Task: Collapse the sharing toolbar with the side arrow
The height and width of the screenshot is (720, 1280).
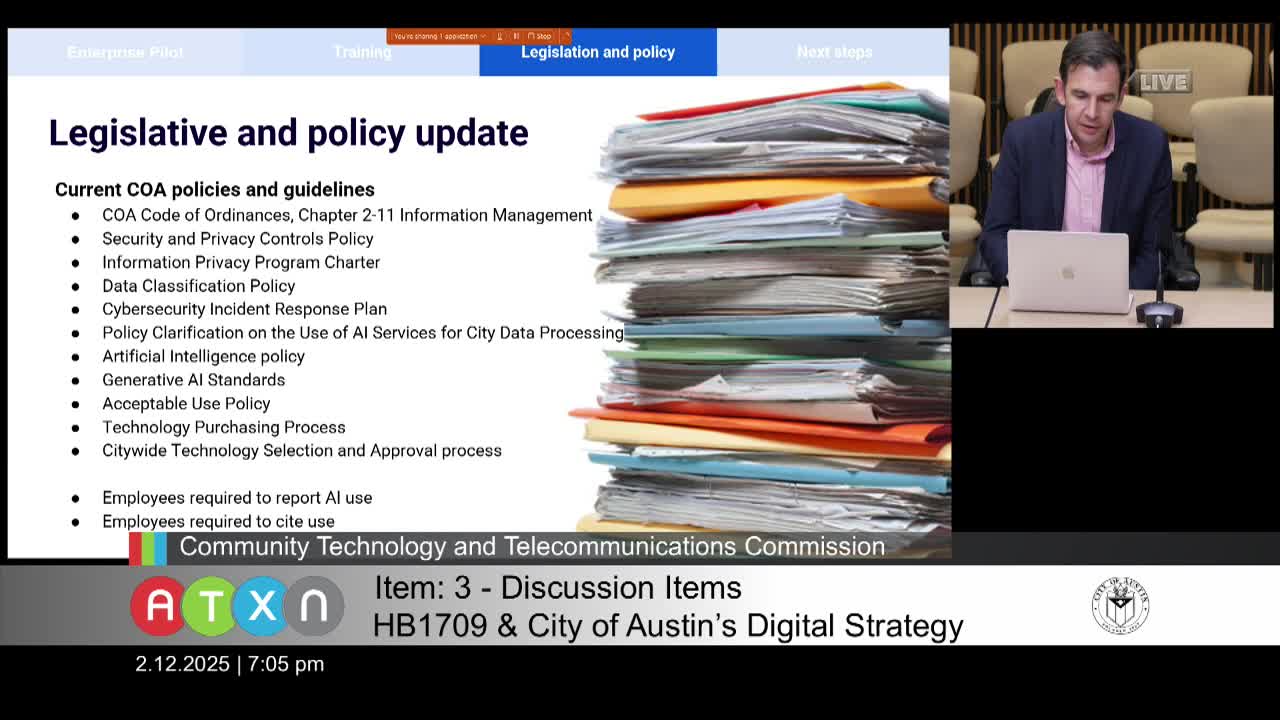Action: tap(566, 36)
